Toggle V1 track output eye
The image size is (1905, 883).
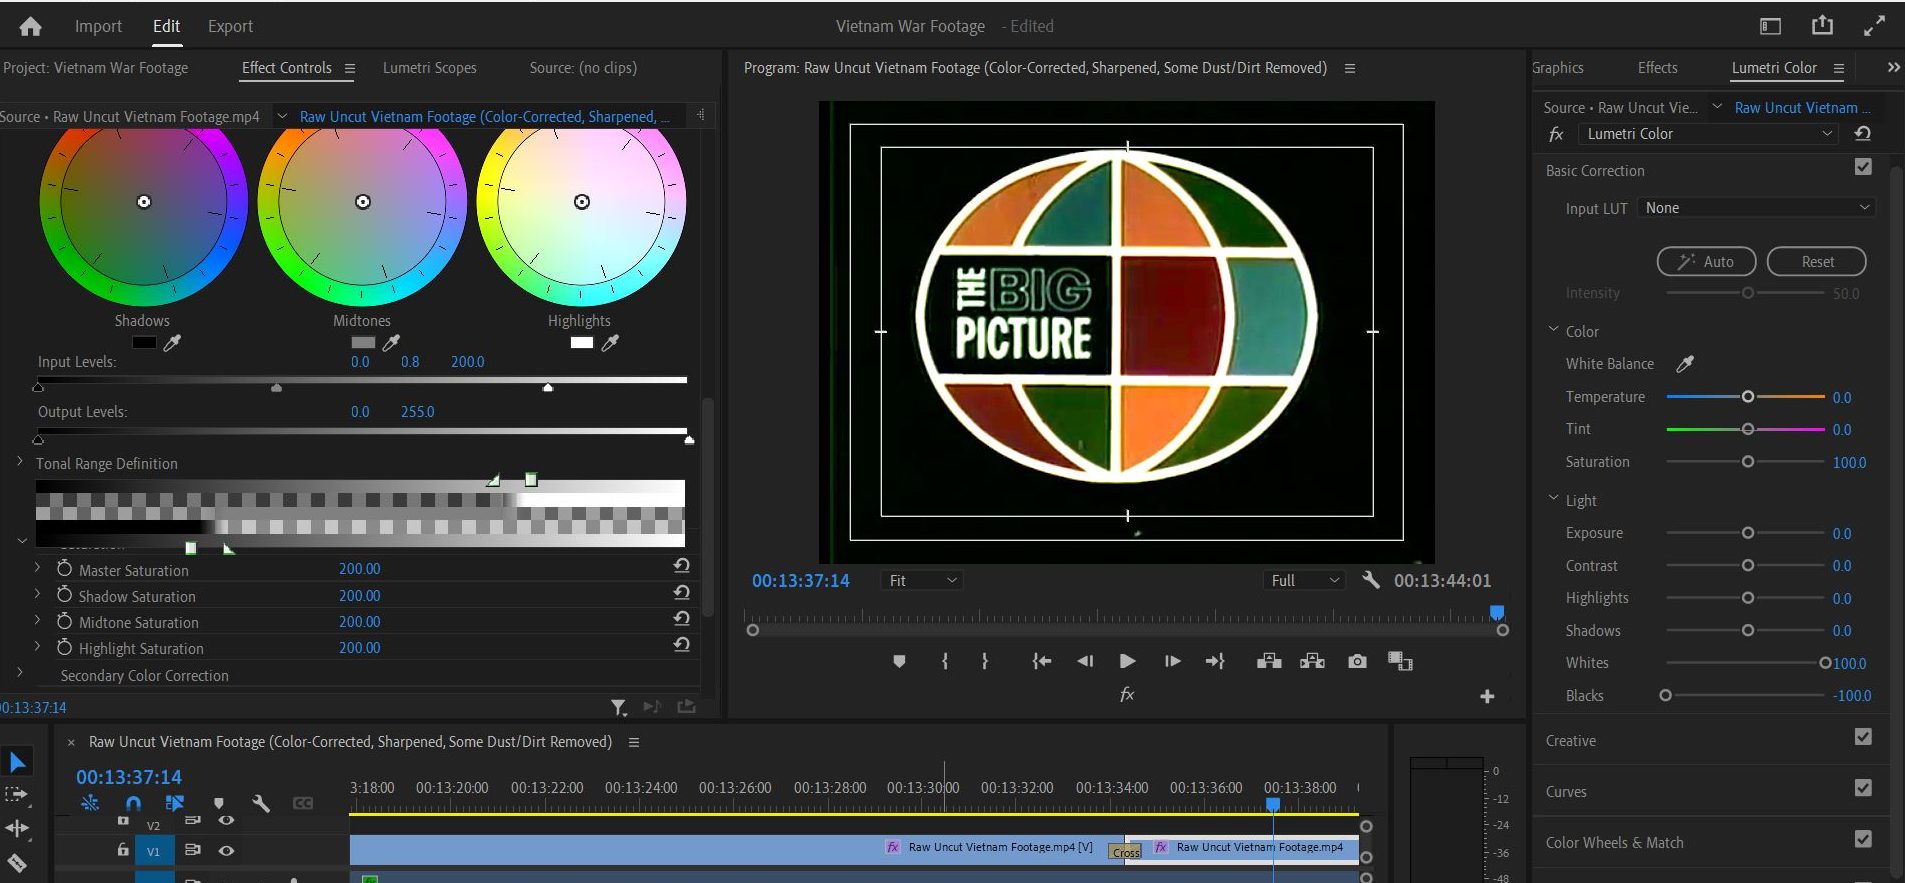click(x=226, y=851)
